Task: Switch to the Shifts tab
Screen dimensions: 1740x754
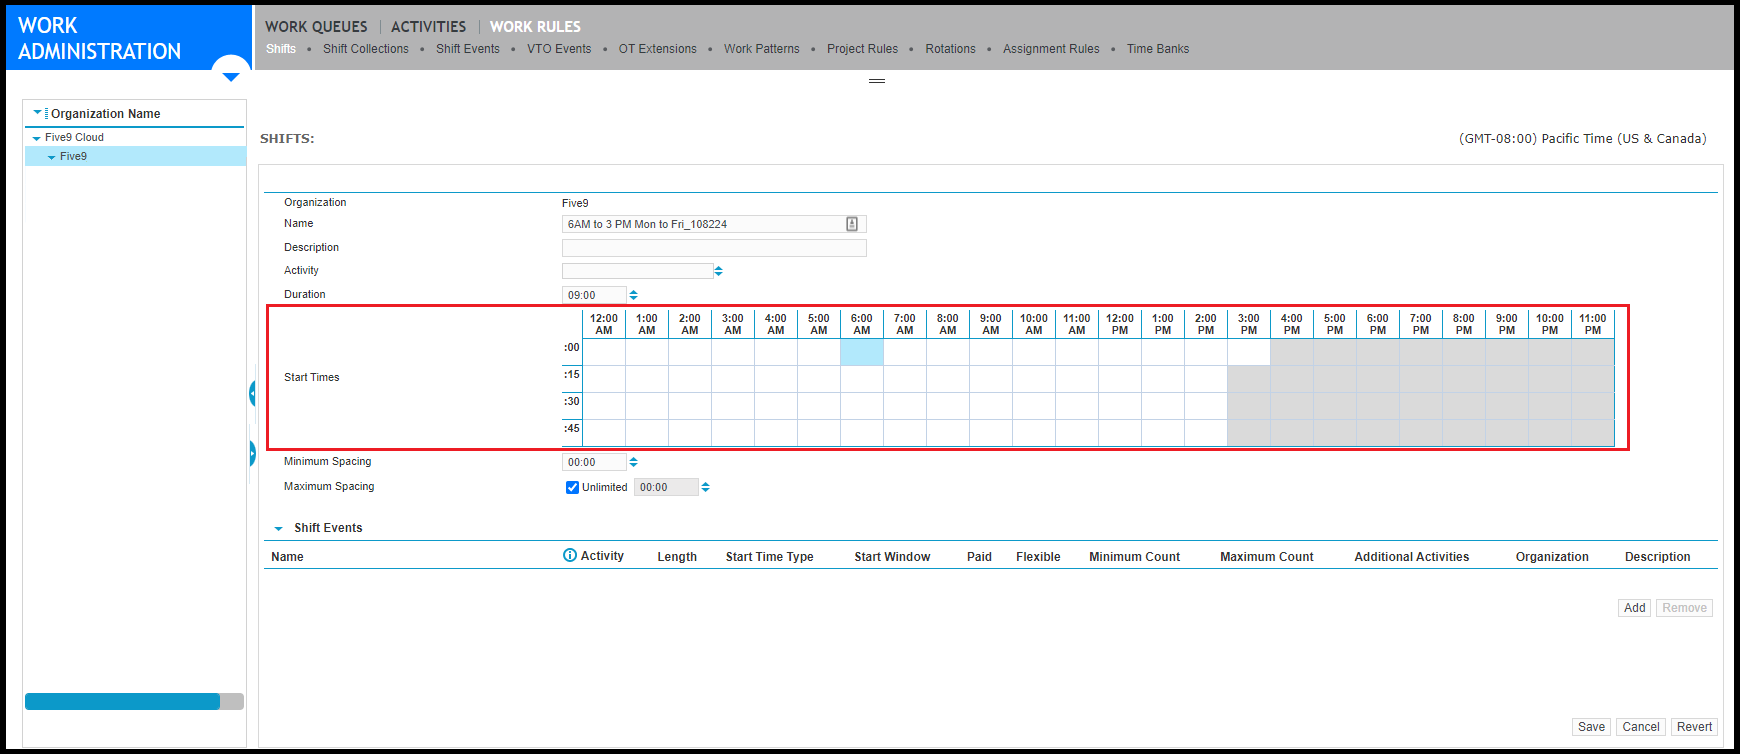Action: point(281,49)
